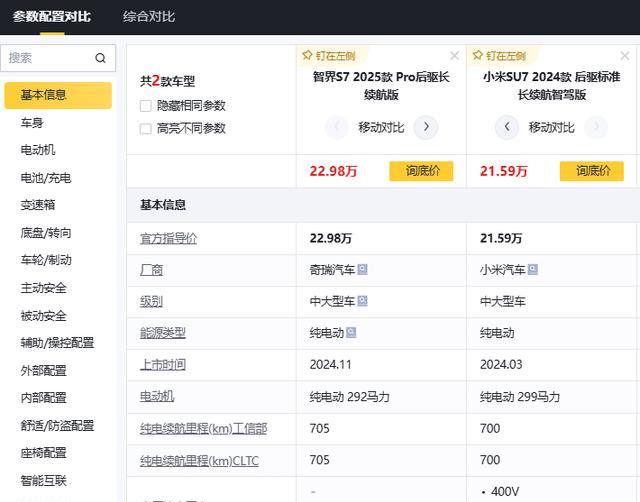Click the red 22.98万 price
Screen dimensions: 640x502
click(333, 171)
